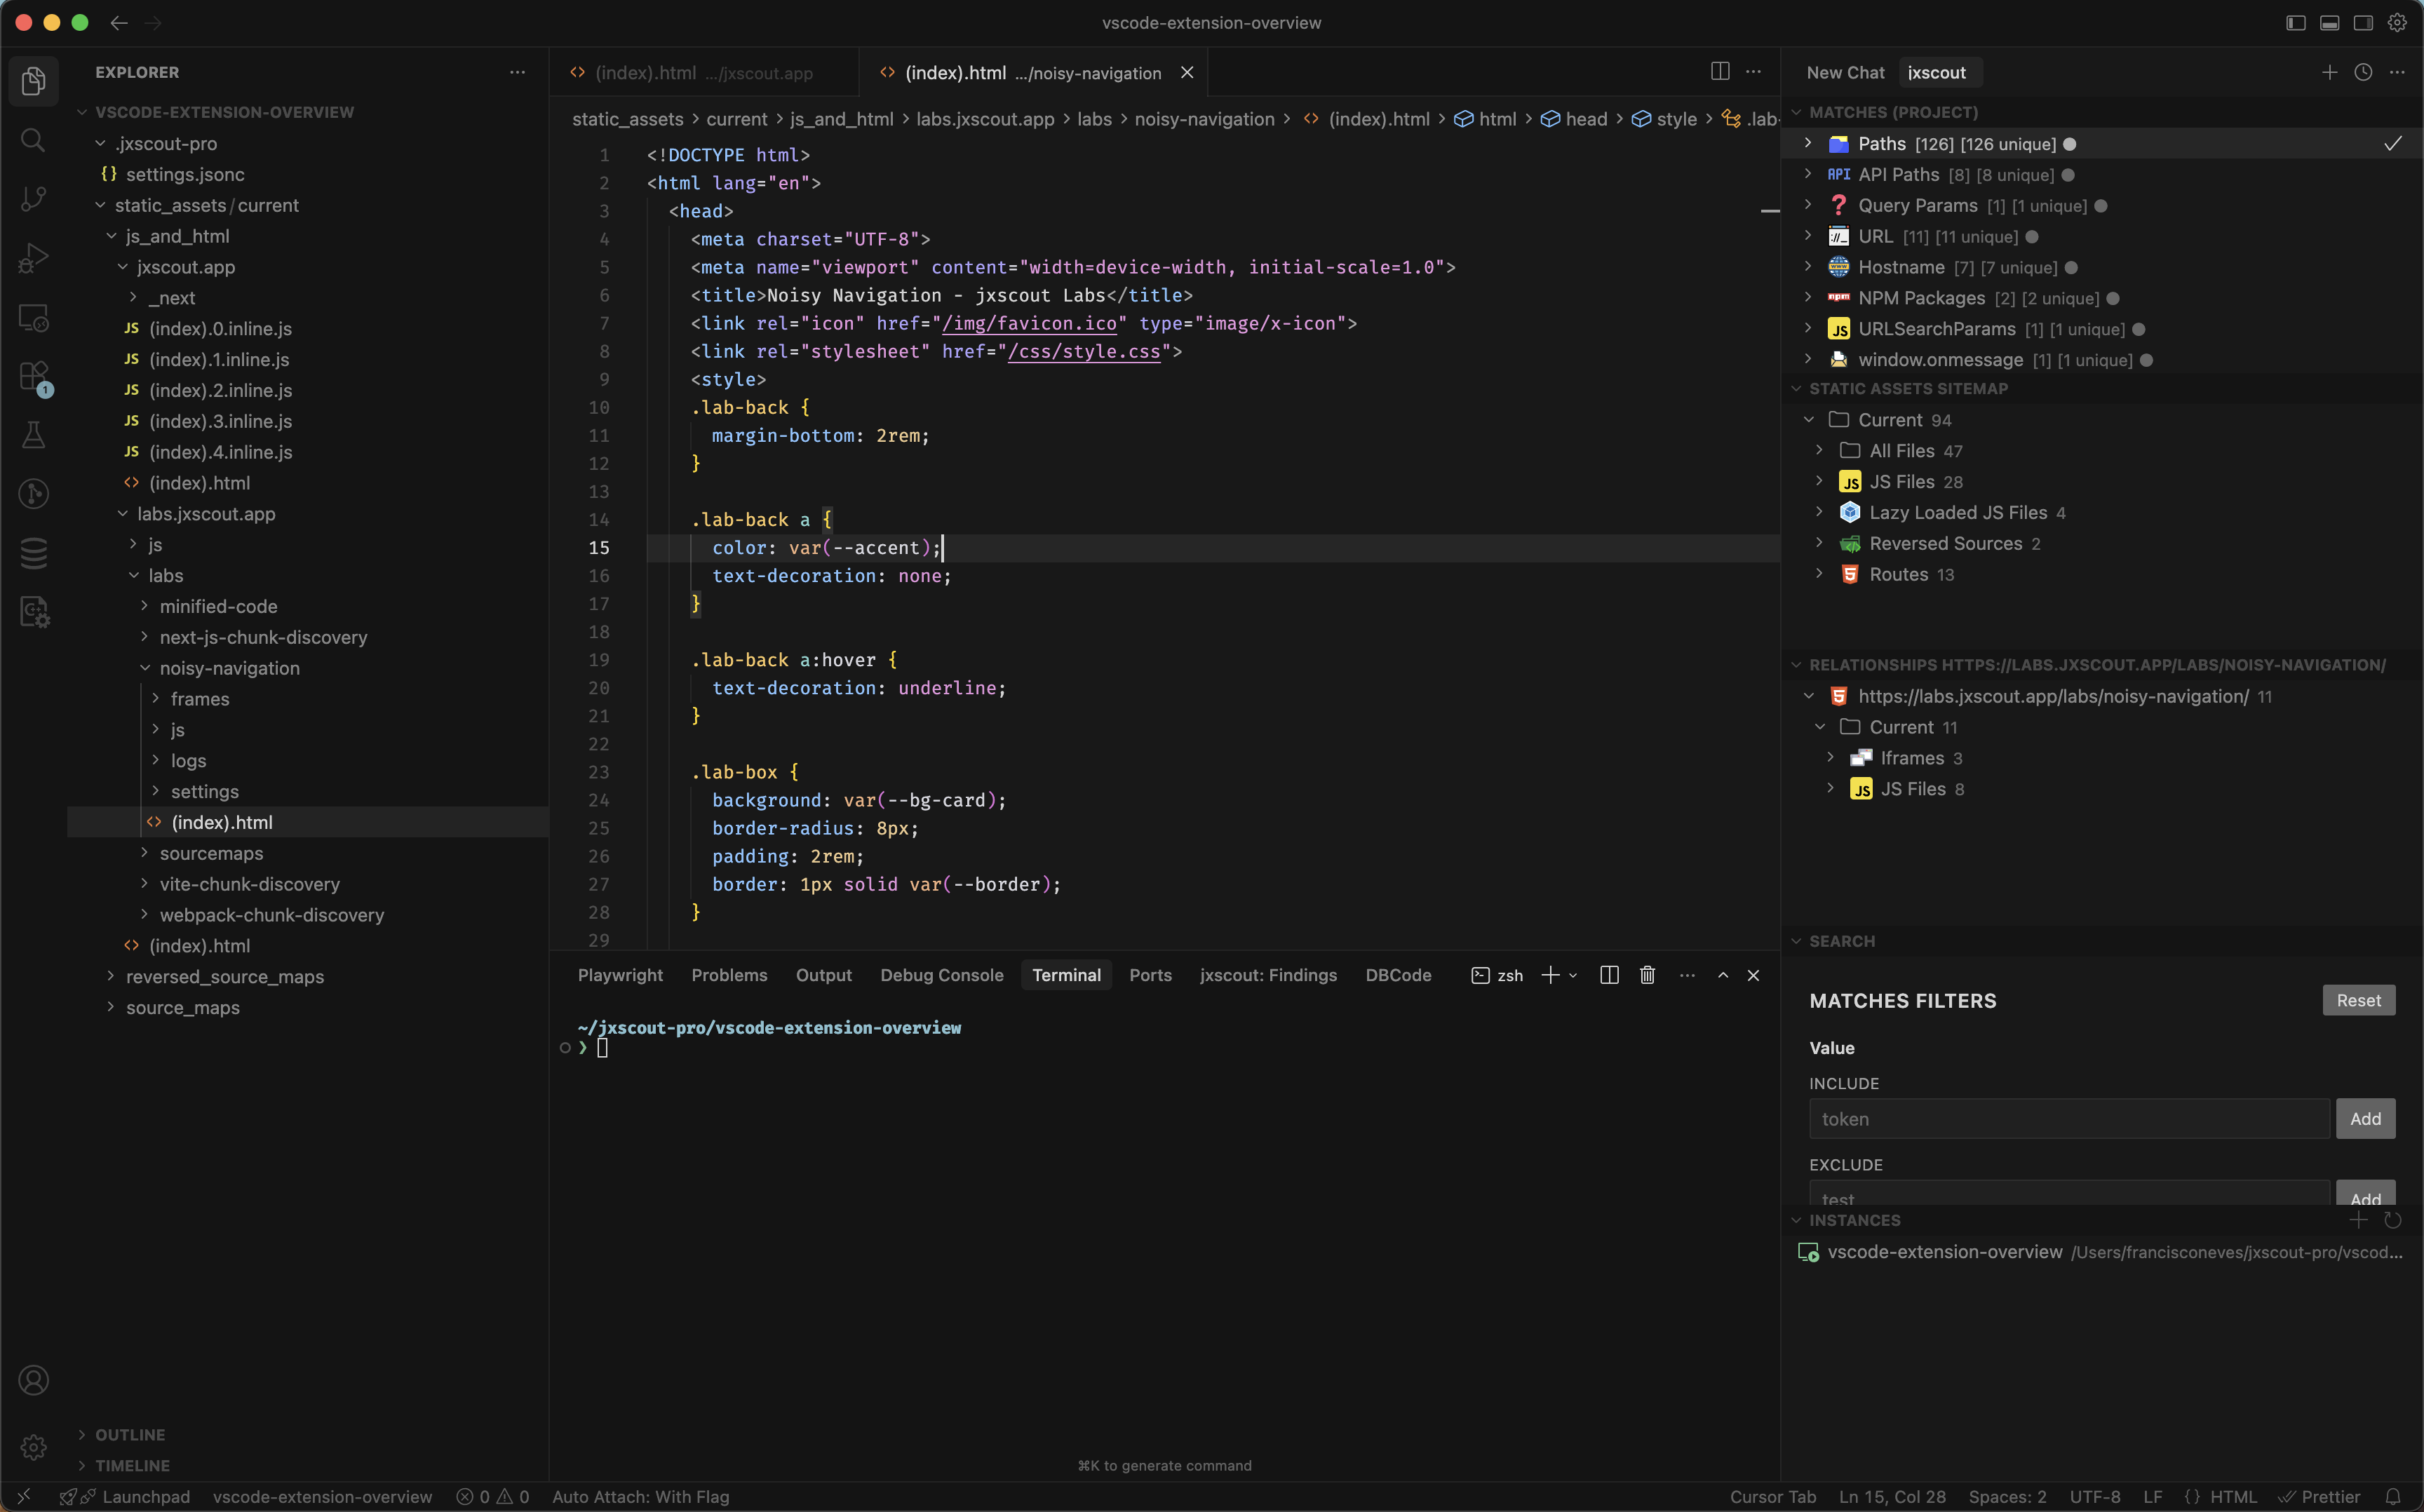
Task: Collapse the noisy-navigation folder
Action: pos(145,668)
